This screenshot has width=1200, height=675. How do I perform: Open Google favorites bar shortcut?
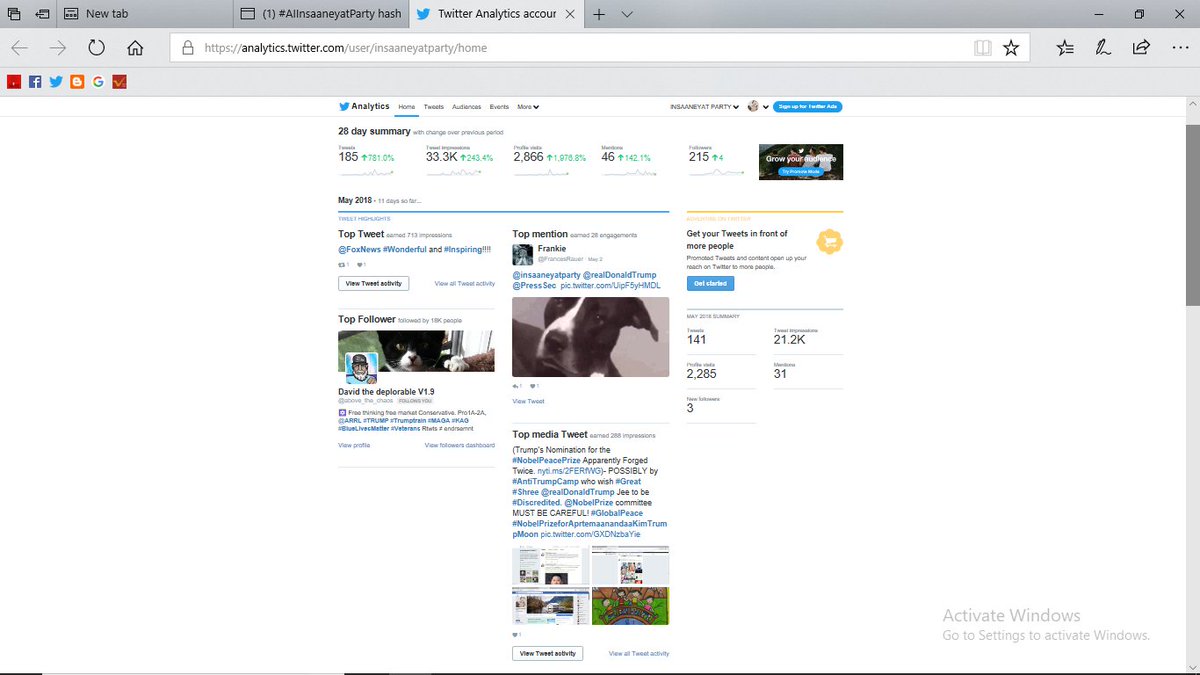tap(98, 82)
